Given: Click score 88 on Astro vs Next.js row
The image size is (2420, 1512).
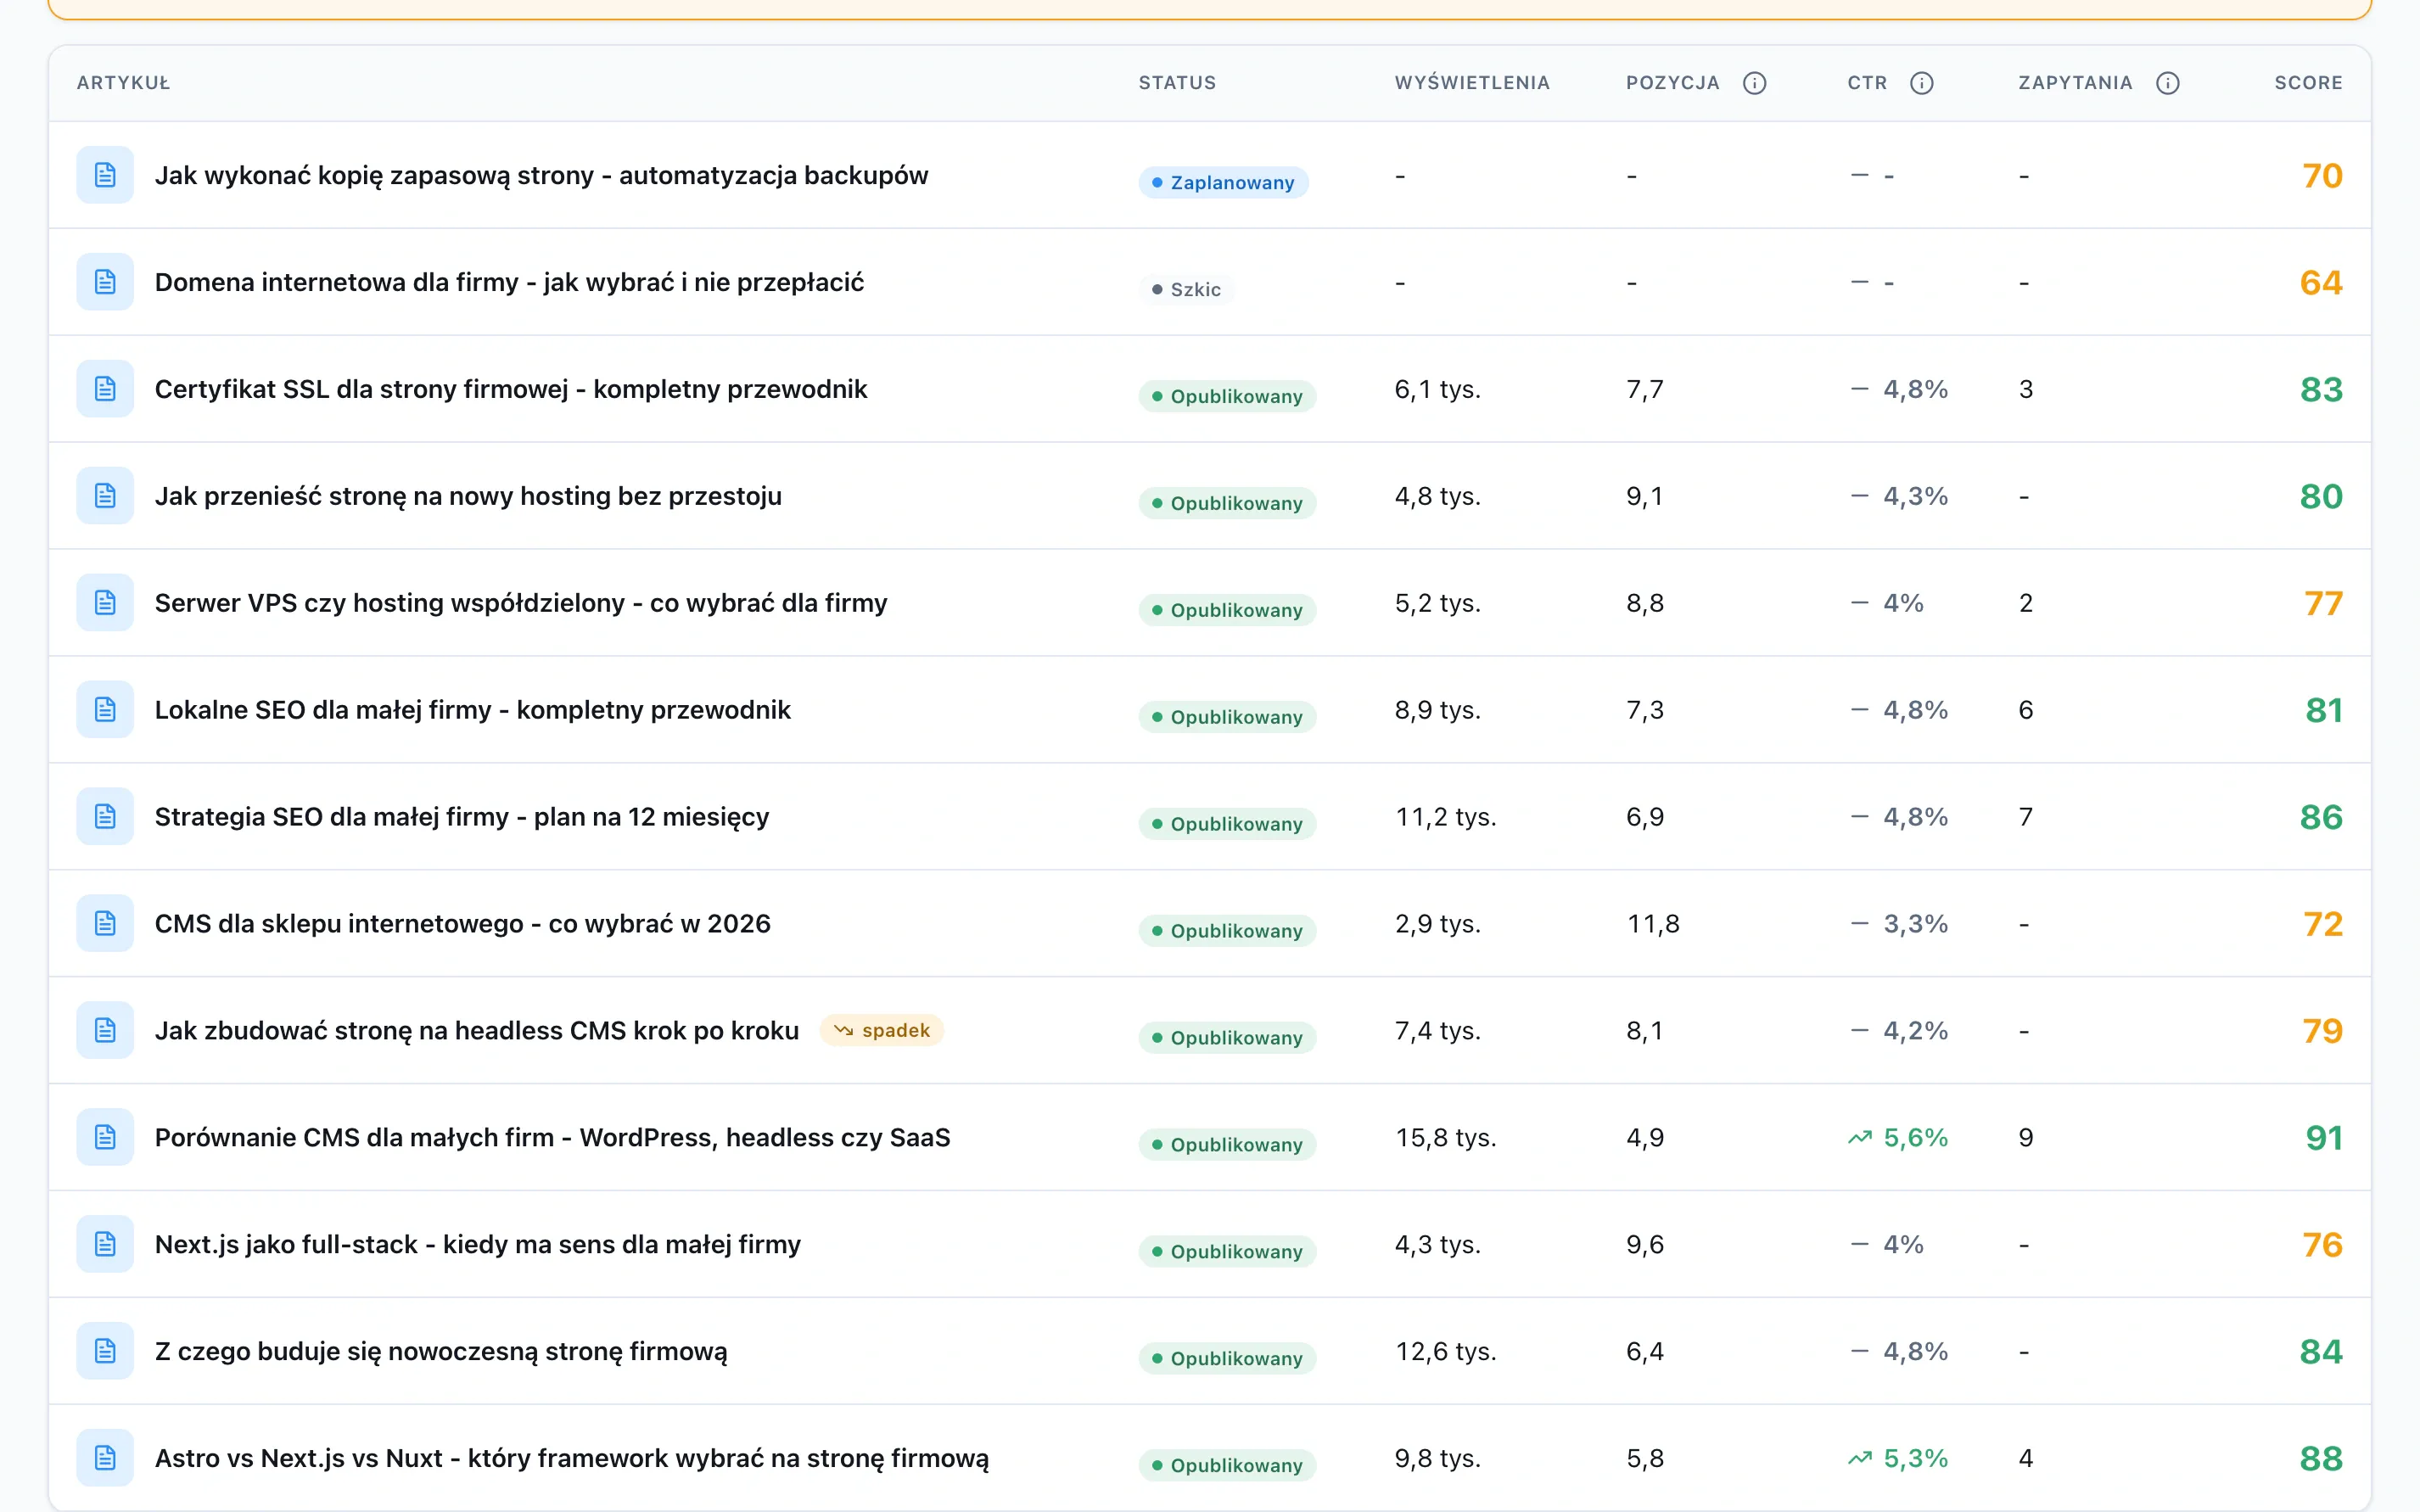Looking at the screenshot, I should [x=2321, y=1458].
